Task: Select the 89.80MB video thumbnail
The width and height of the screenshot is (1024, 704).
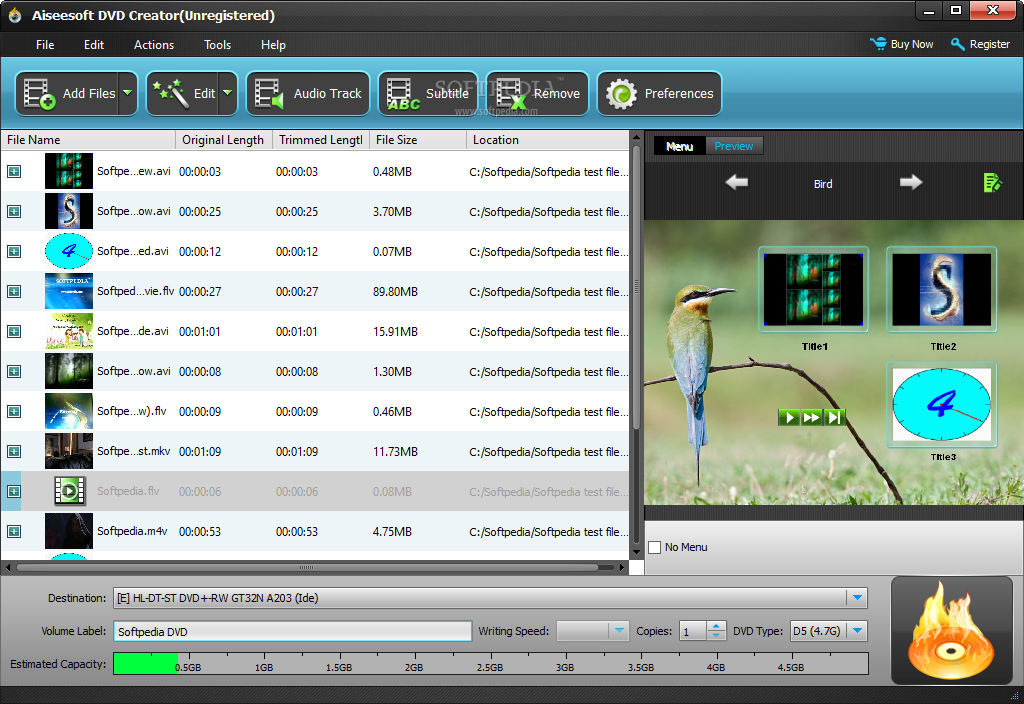Action: point(69,291)
